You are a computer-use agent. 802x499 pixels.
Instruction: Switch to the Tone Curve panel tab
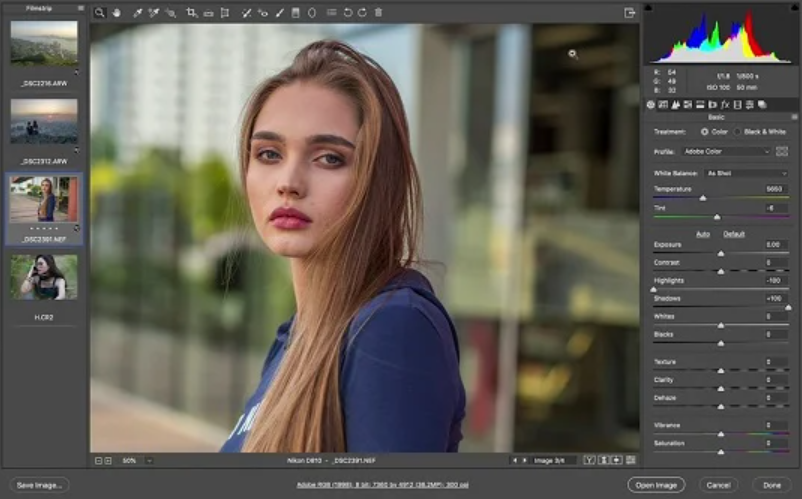click(663, 105)
